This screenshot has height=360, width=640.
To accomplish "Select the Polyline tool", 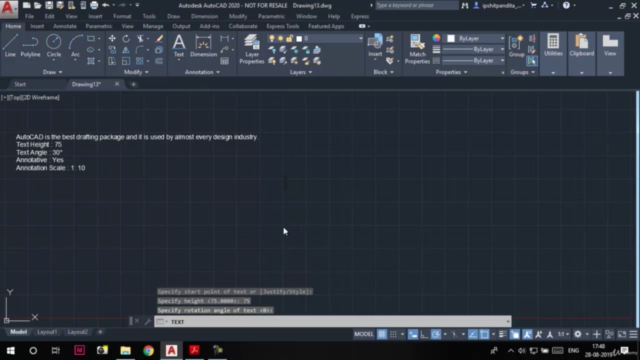I will point(30,45).
